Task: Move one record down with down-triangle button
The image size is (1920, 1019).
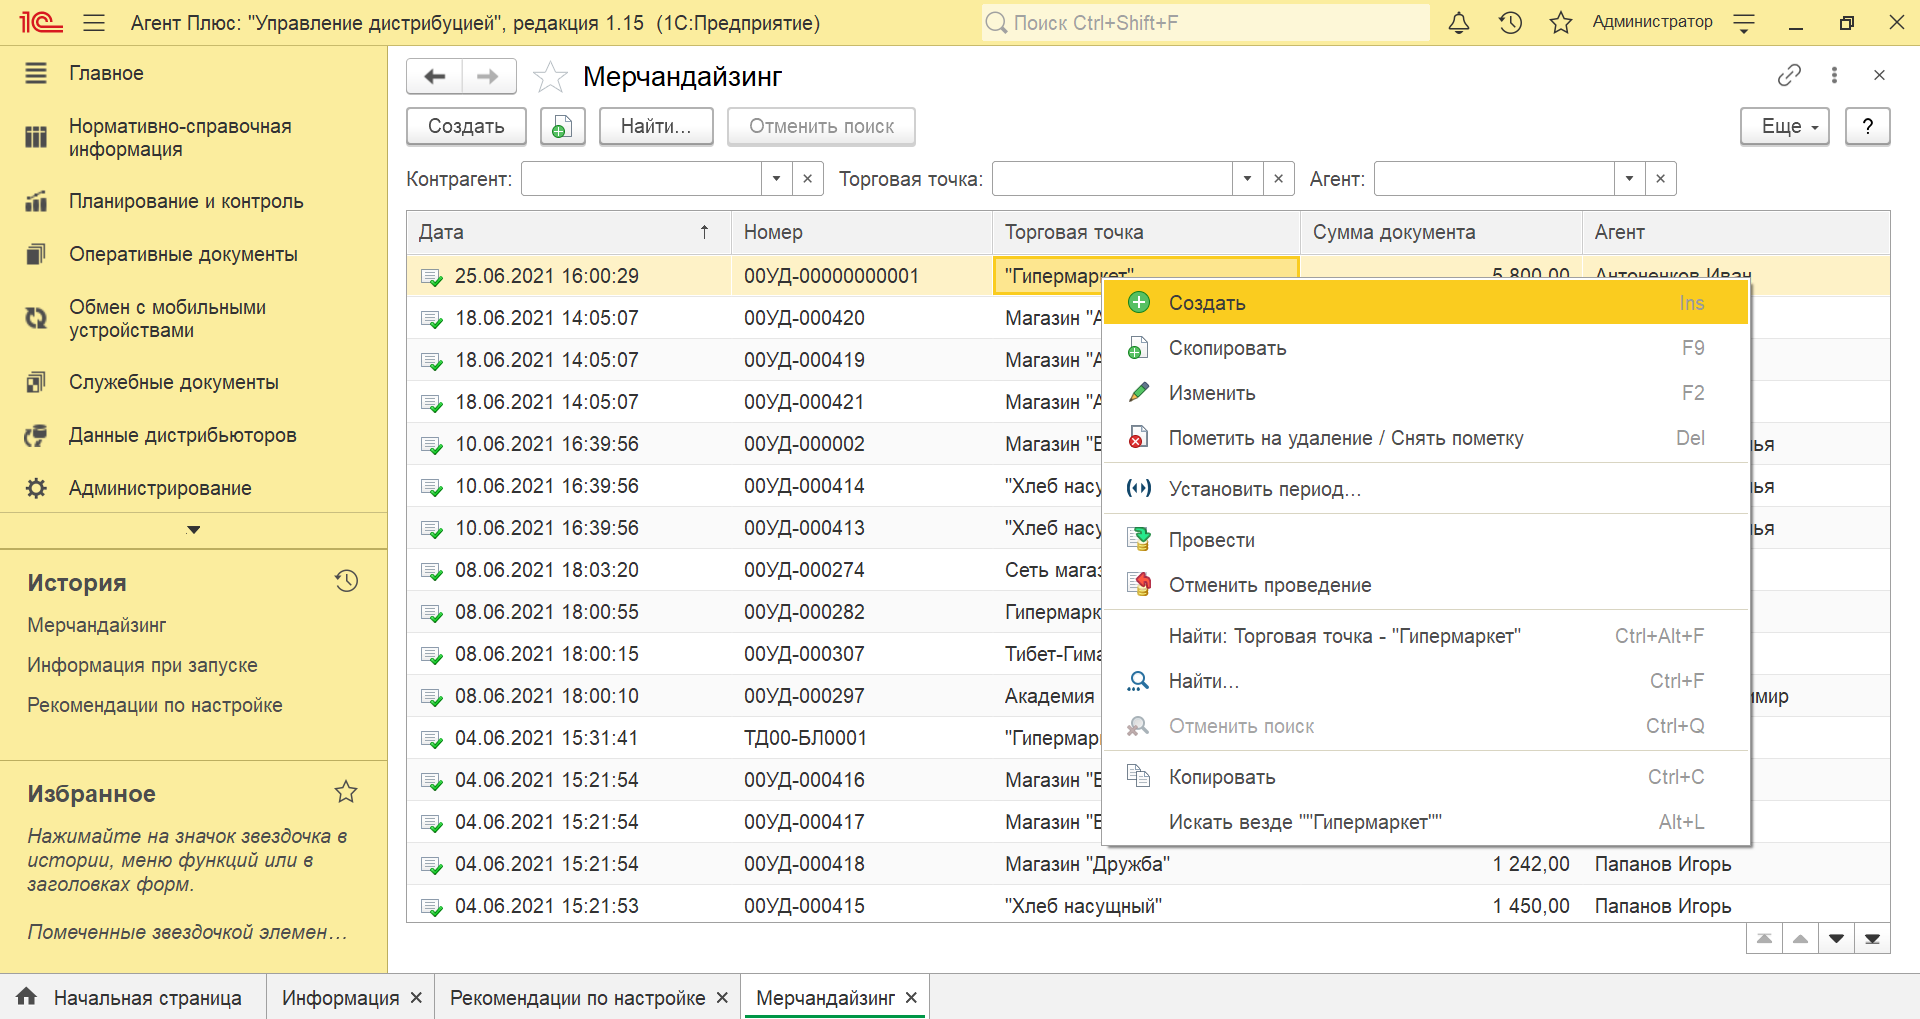Action: tap(1836, 938)
